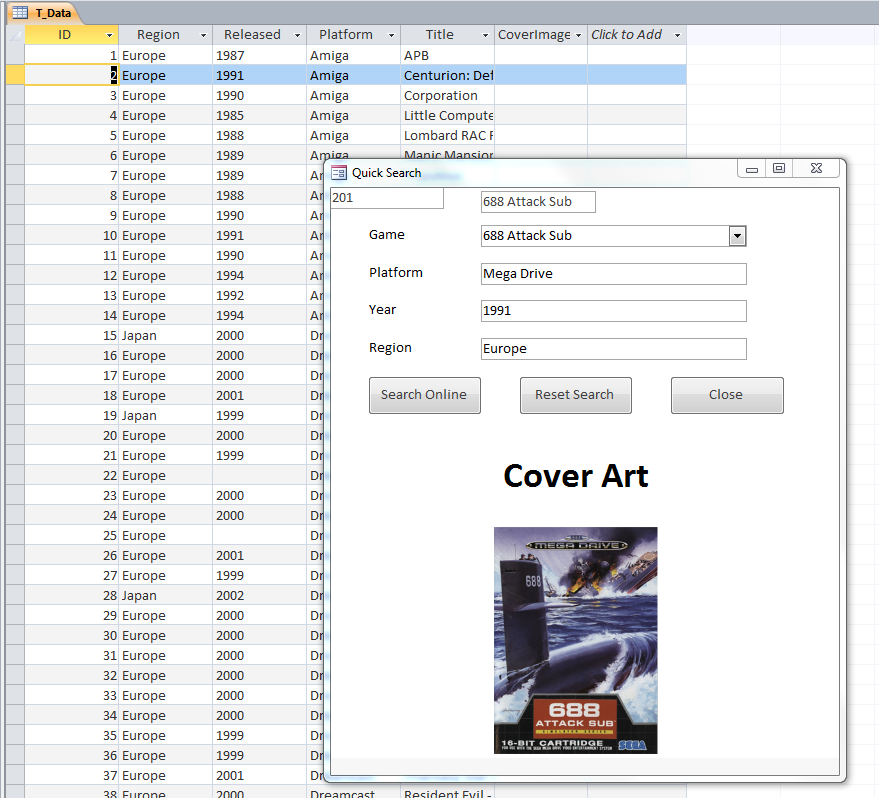Click the Game label in Quick Search
Screen dimensions: 879x798
point(387,235)
